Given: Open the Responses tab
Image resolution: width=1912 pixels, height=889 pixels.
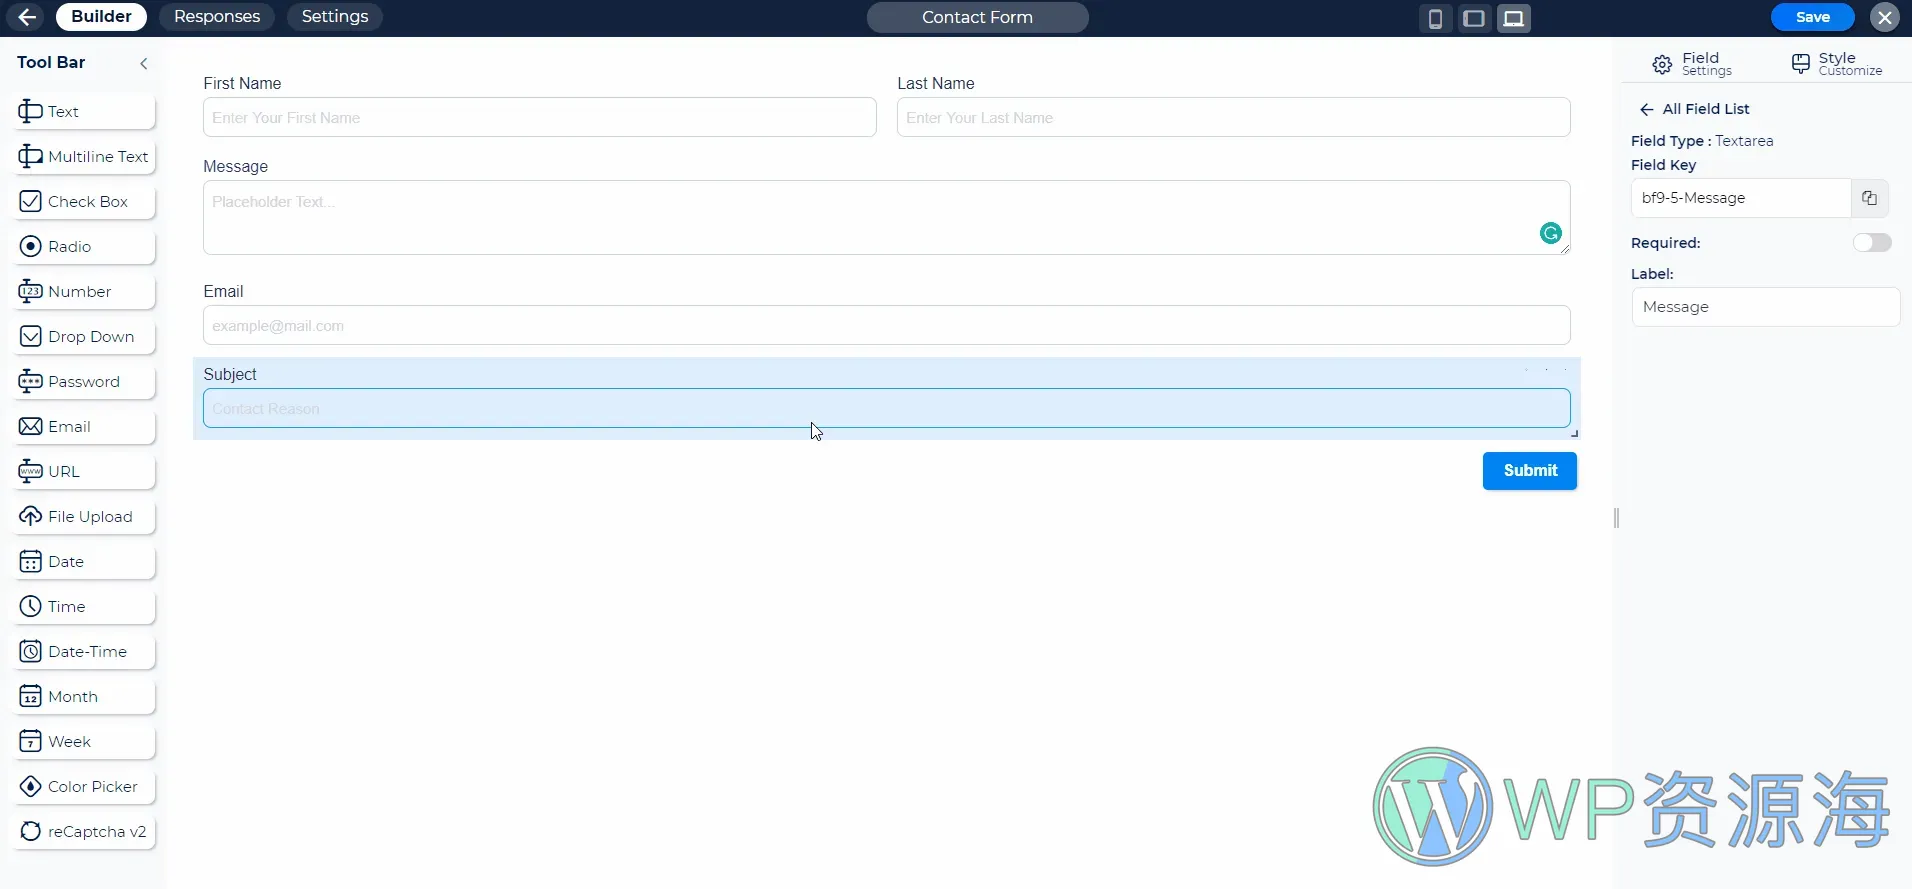Looking at the screenshot, I should 217,17.
